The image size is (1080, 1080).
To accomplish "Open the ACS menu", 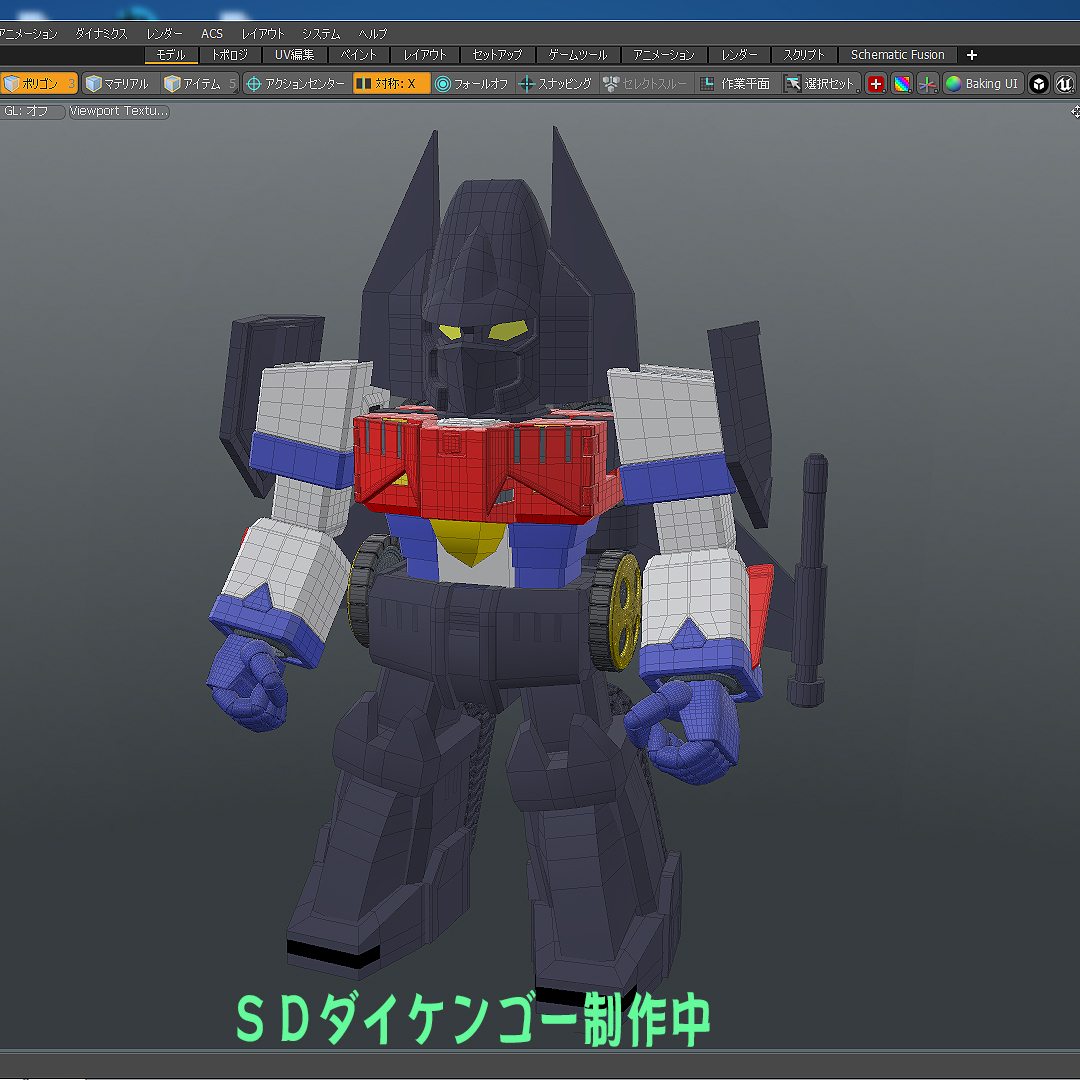I will (x=211, y=33).
